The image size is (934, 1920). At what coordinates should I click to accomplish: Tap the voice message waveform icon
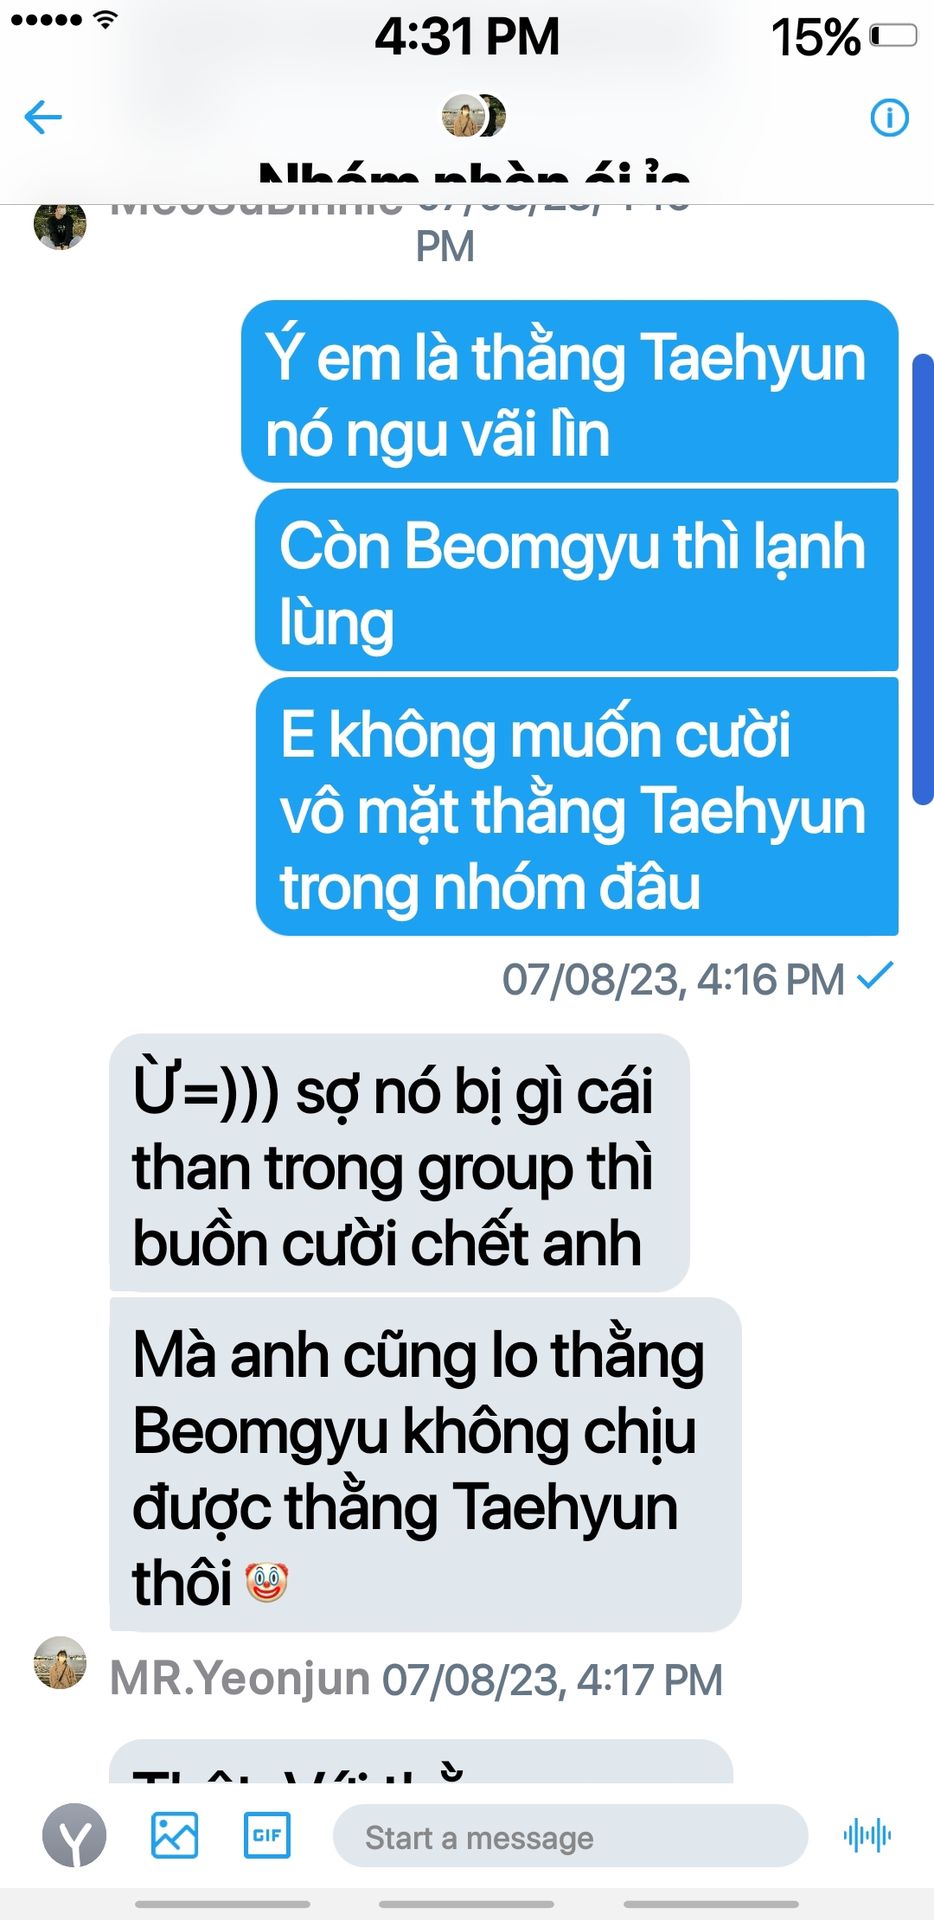click(867, 1835)
